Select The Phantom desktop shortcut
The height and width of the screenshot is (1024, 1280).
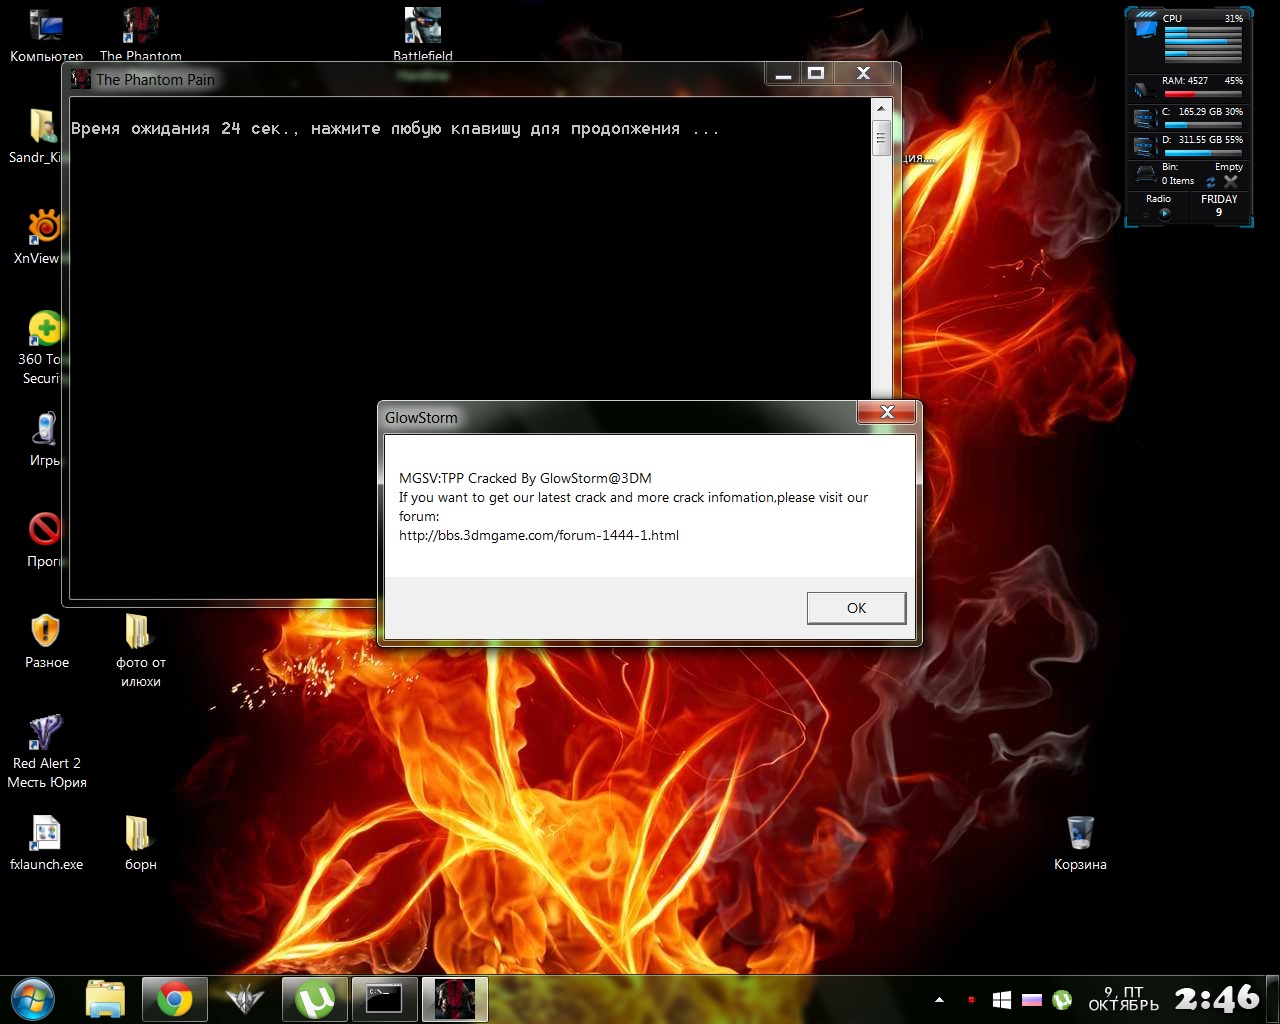141,34
